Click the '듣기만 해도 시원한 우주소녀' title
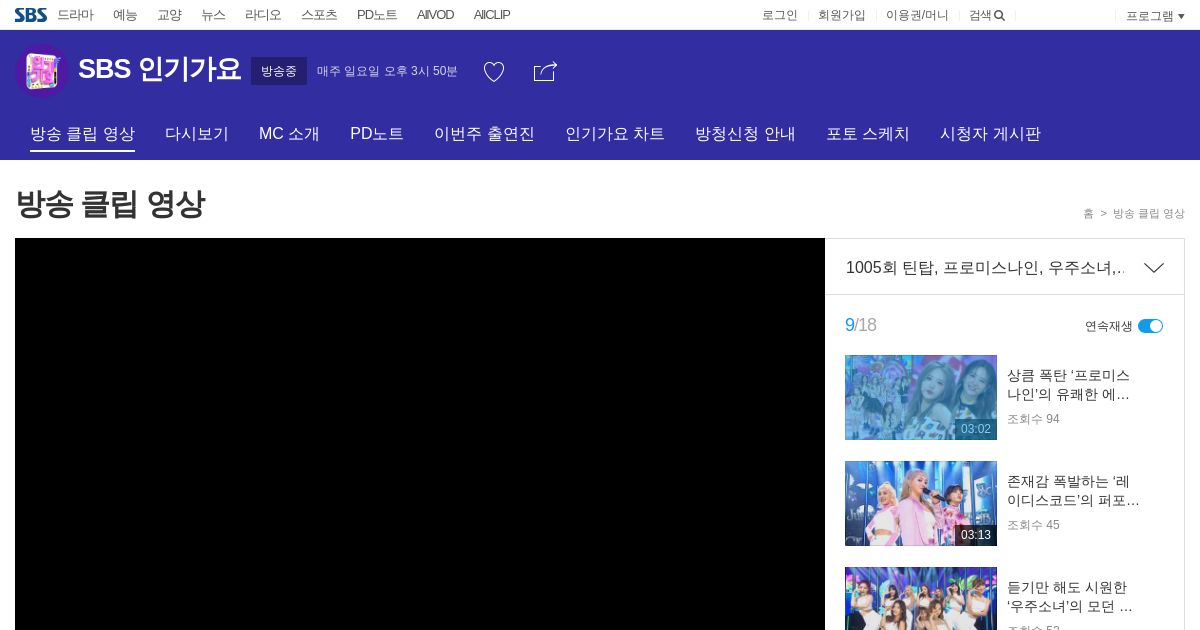This screenshot has width=1200, height=630. 1070,597
